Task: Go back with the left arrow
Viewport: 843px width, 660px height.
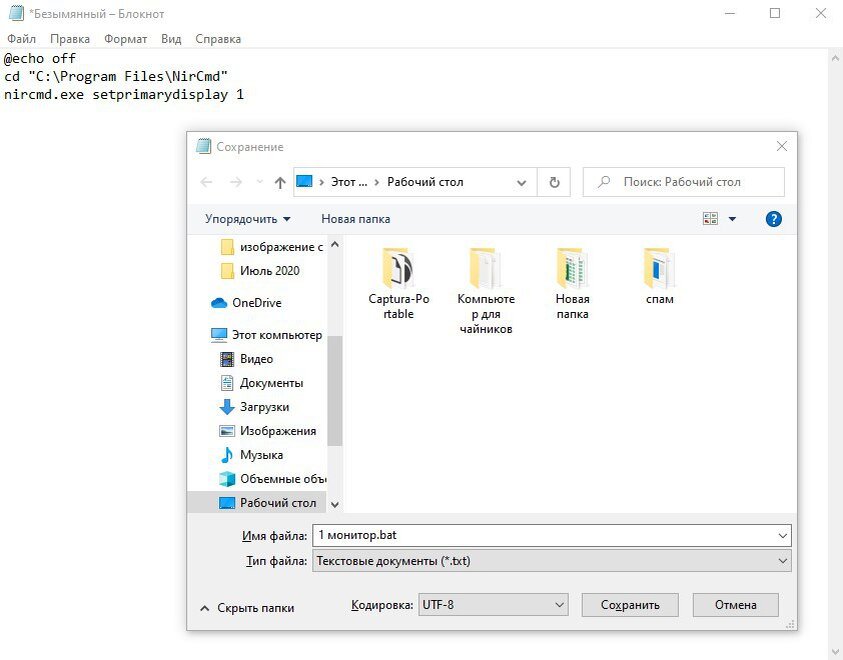Action: [206, 182]
